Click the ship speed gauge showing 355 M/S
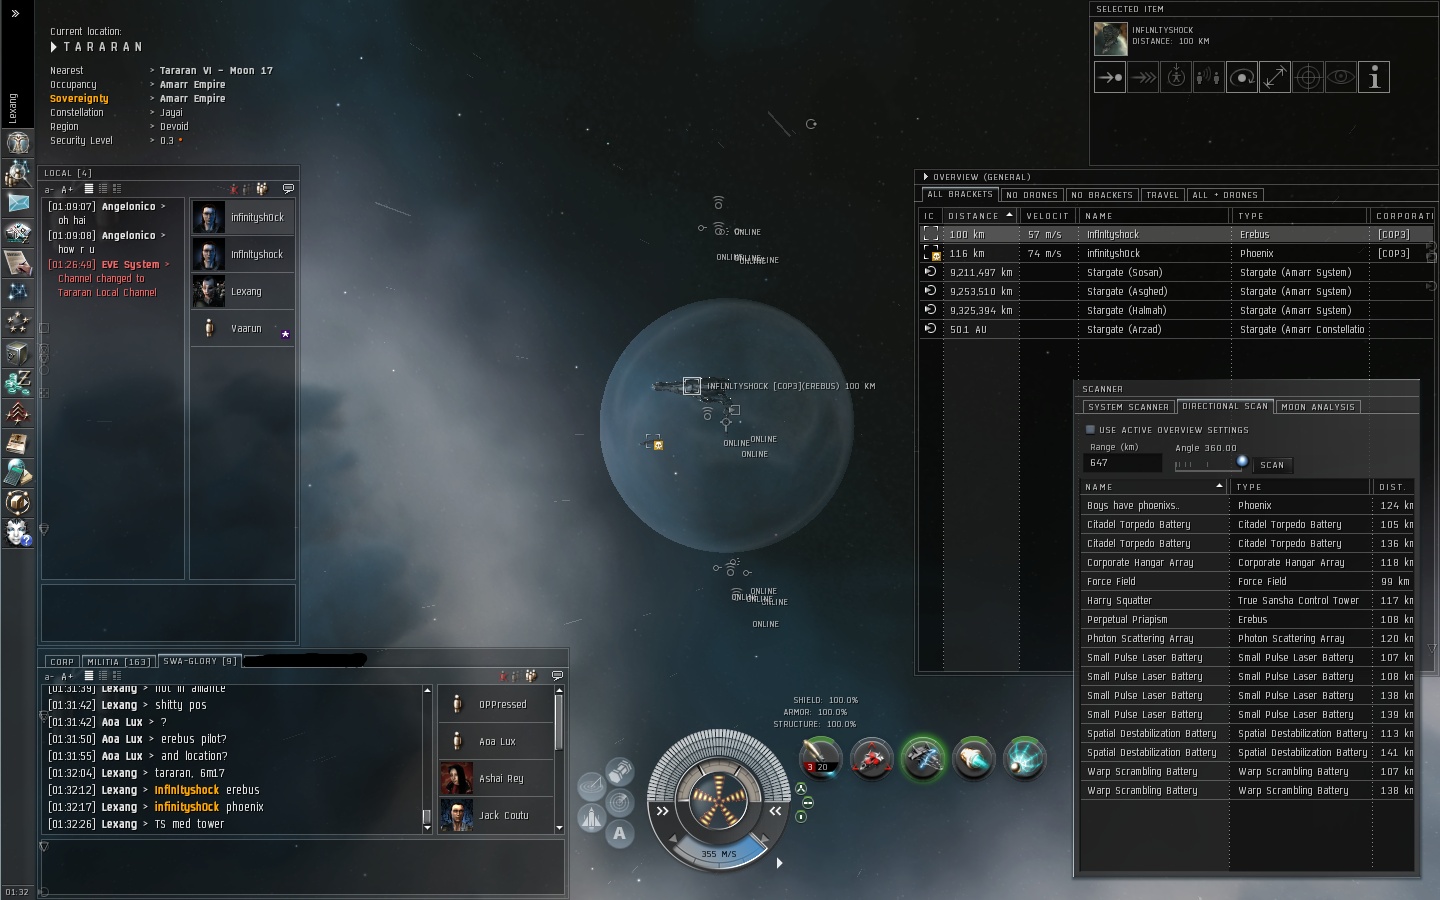 tap(718, 853)
